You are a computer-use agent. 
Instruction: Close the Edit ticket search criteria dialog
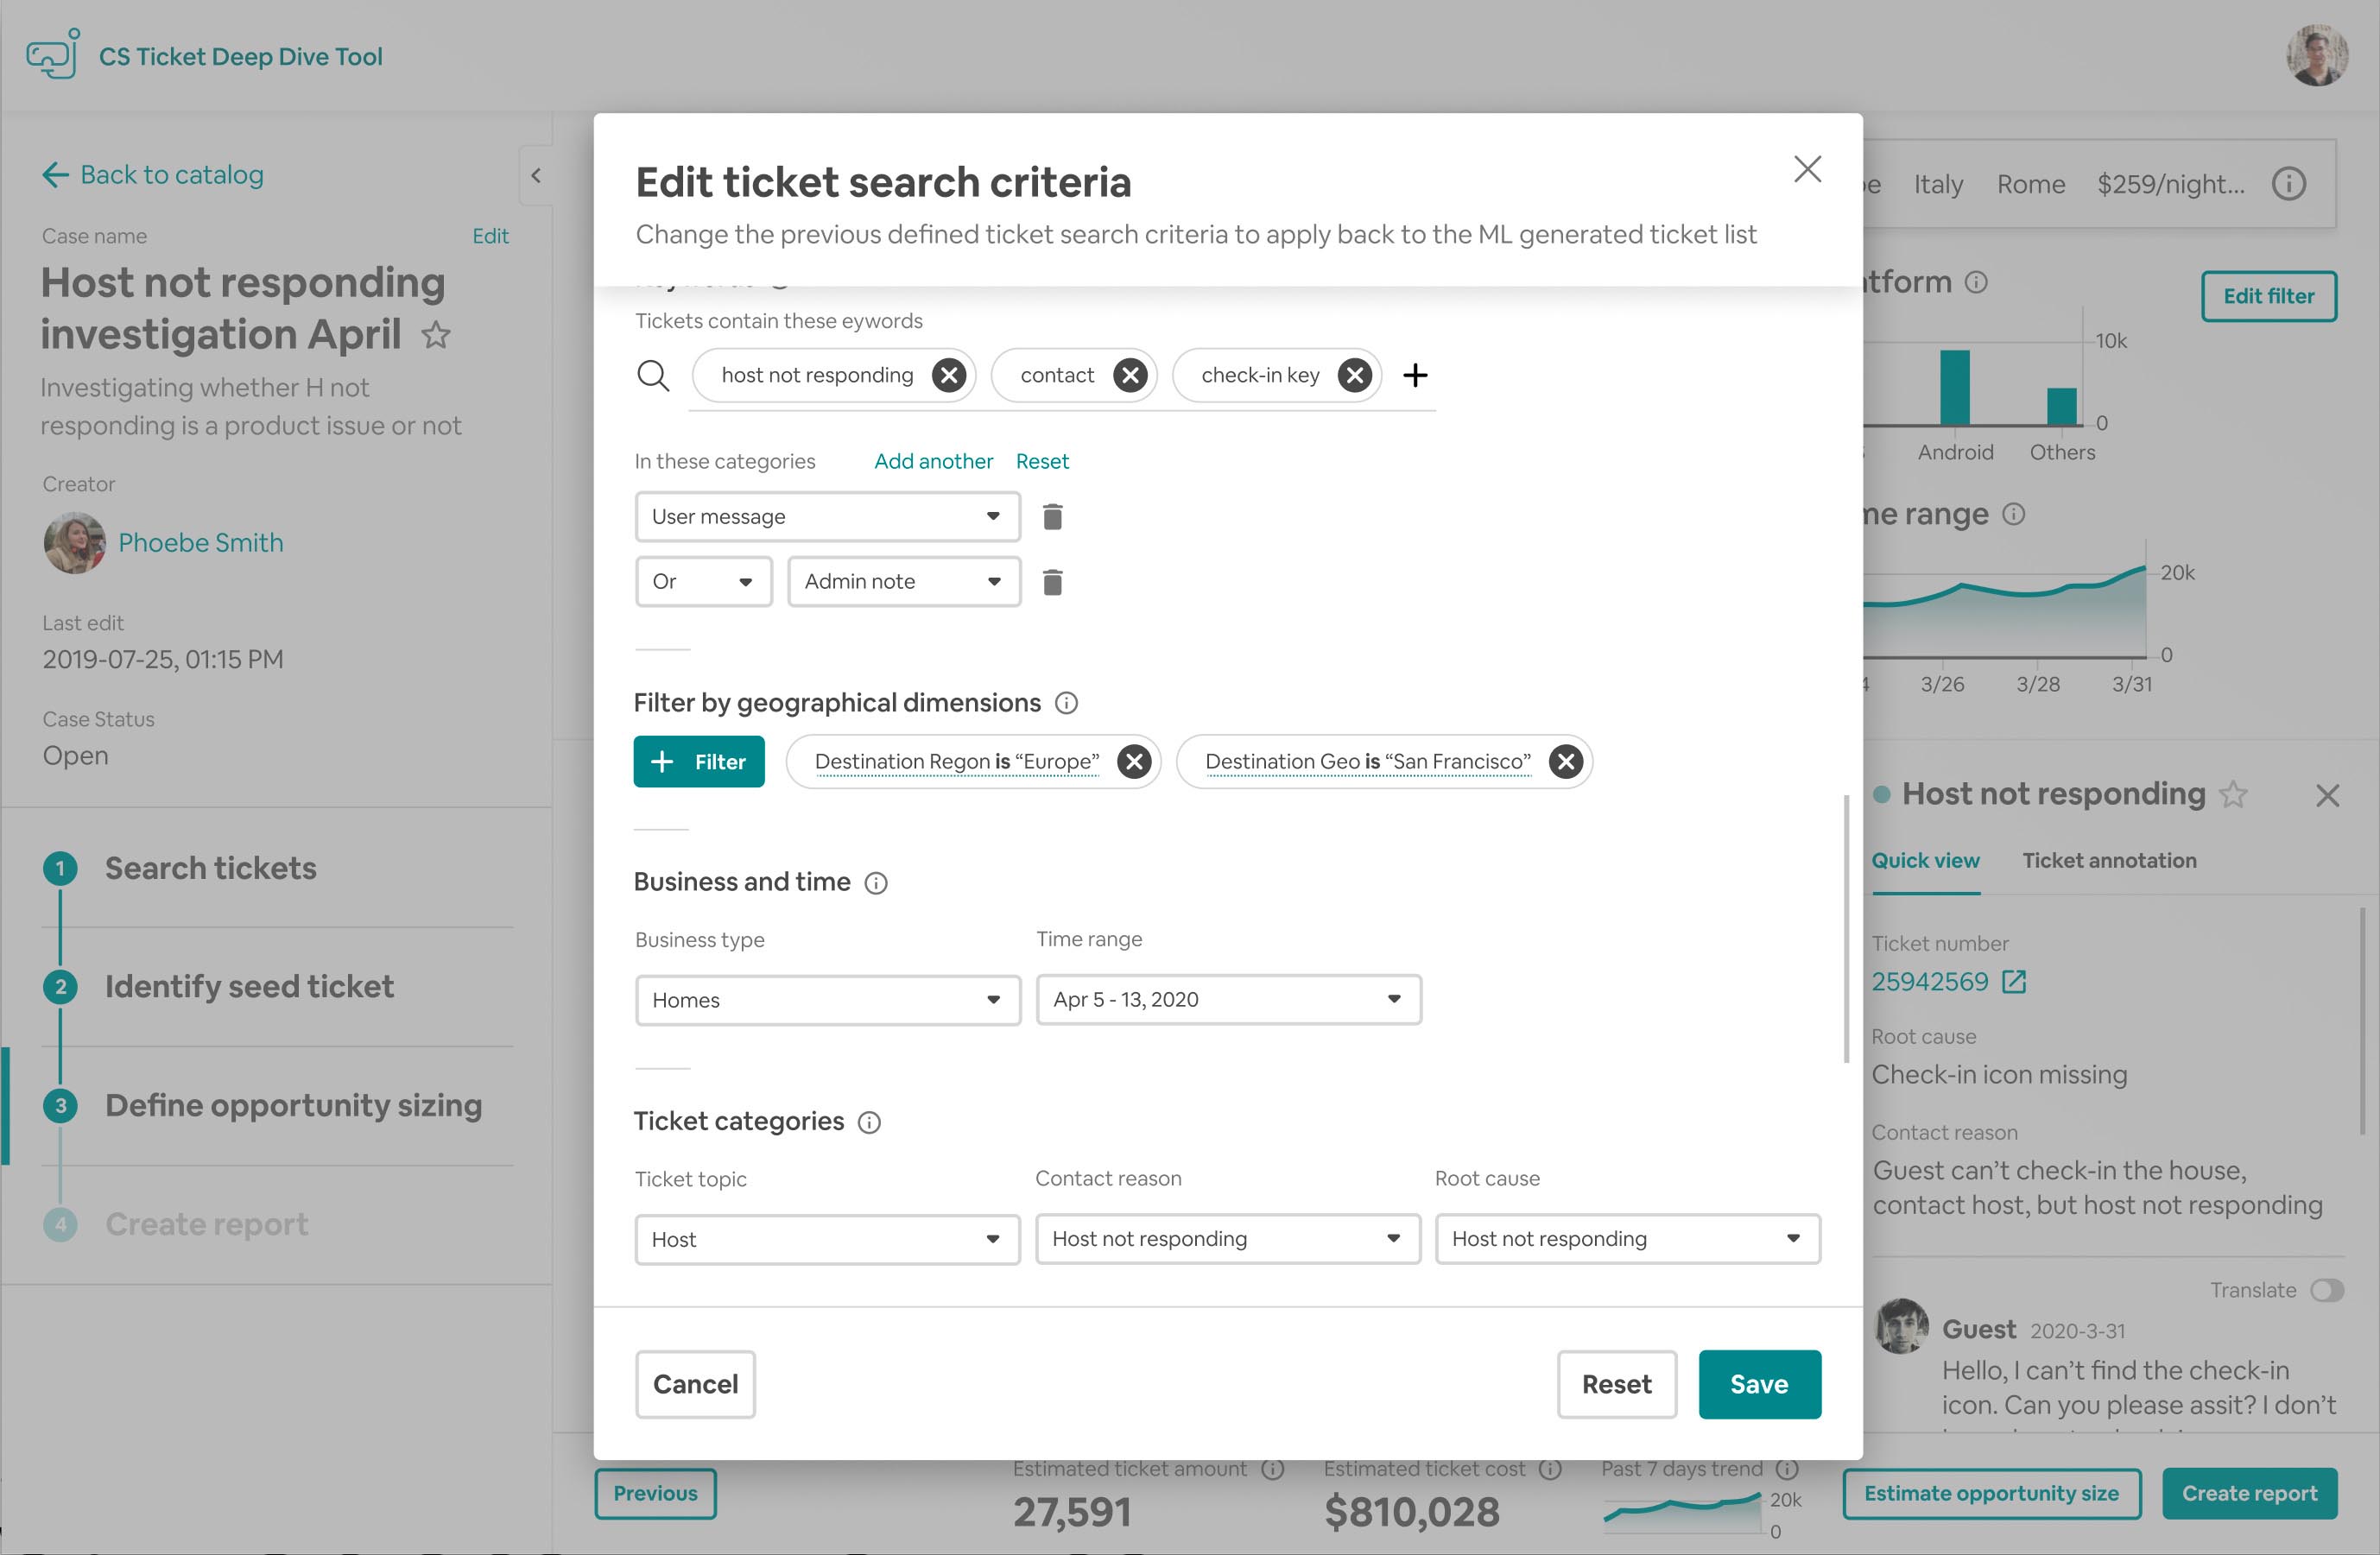[1807, 169]
